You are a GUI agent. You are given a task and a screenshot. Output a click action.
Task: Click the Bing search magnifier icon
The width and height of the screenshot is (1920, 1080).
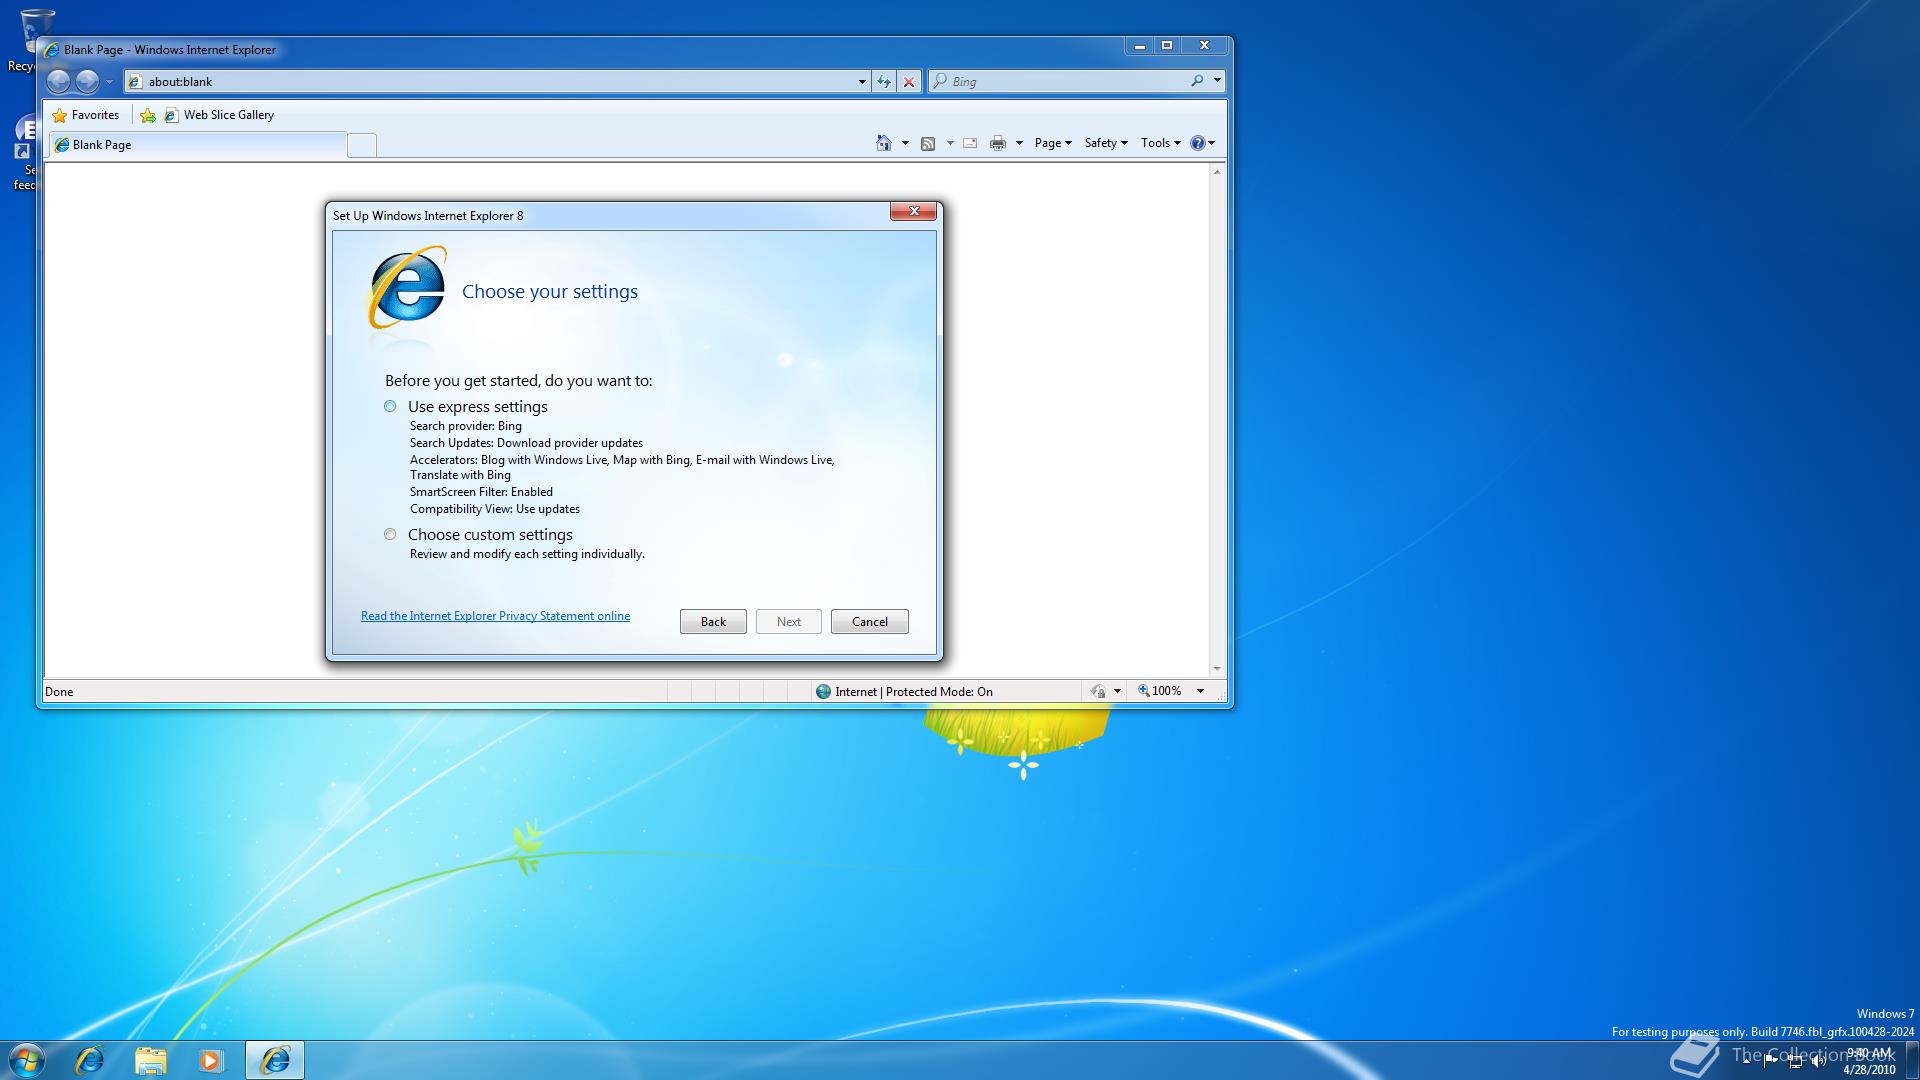pyautogui.click(x=1197, y=81)
